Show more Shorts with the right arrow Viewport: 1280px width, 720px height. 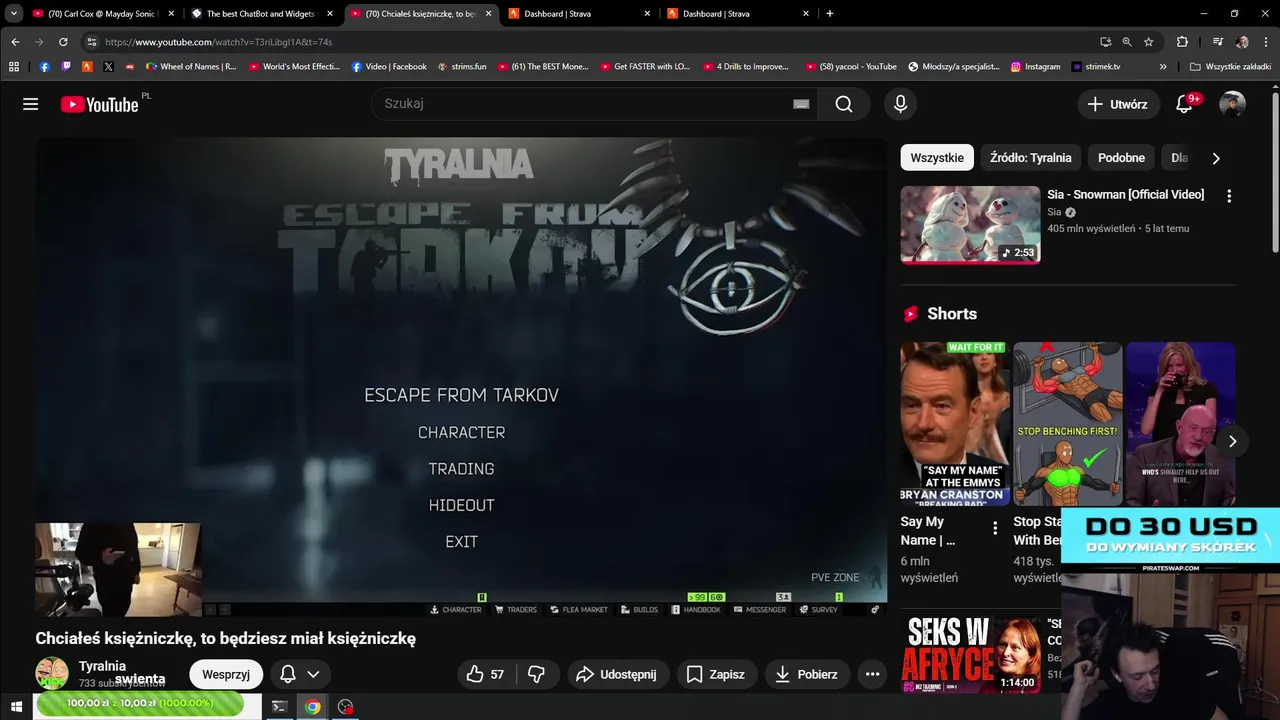pos(1232,441)
